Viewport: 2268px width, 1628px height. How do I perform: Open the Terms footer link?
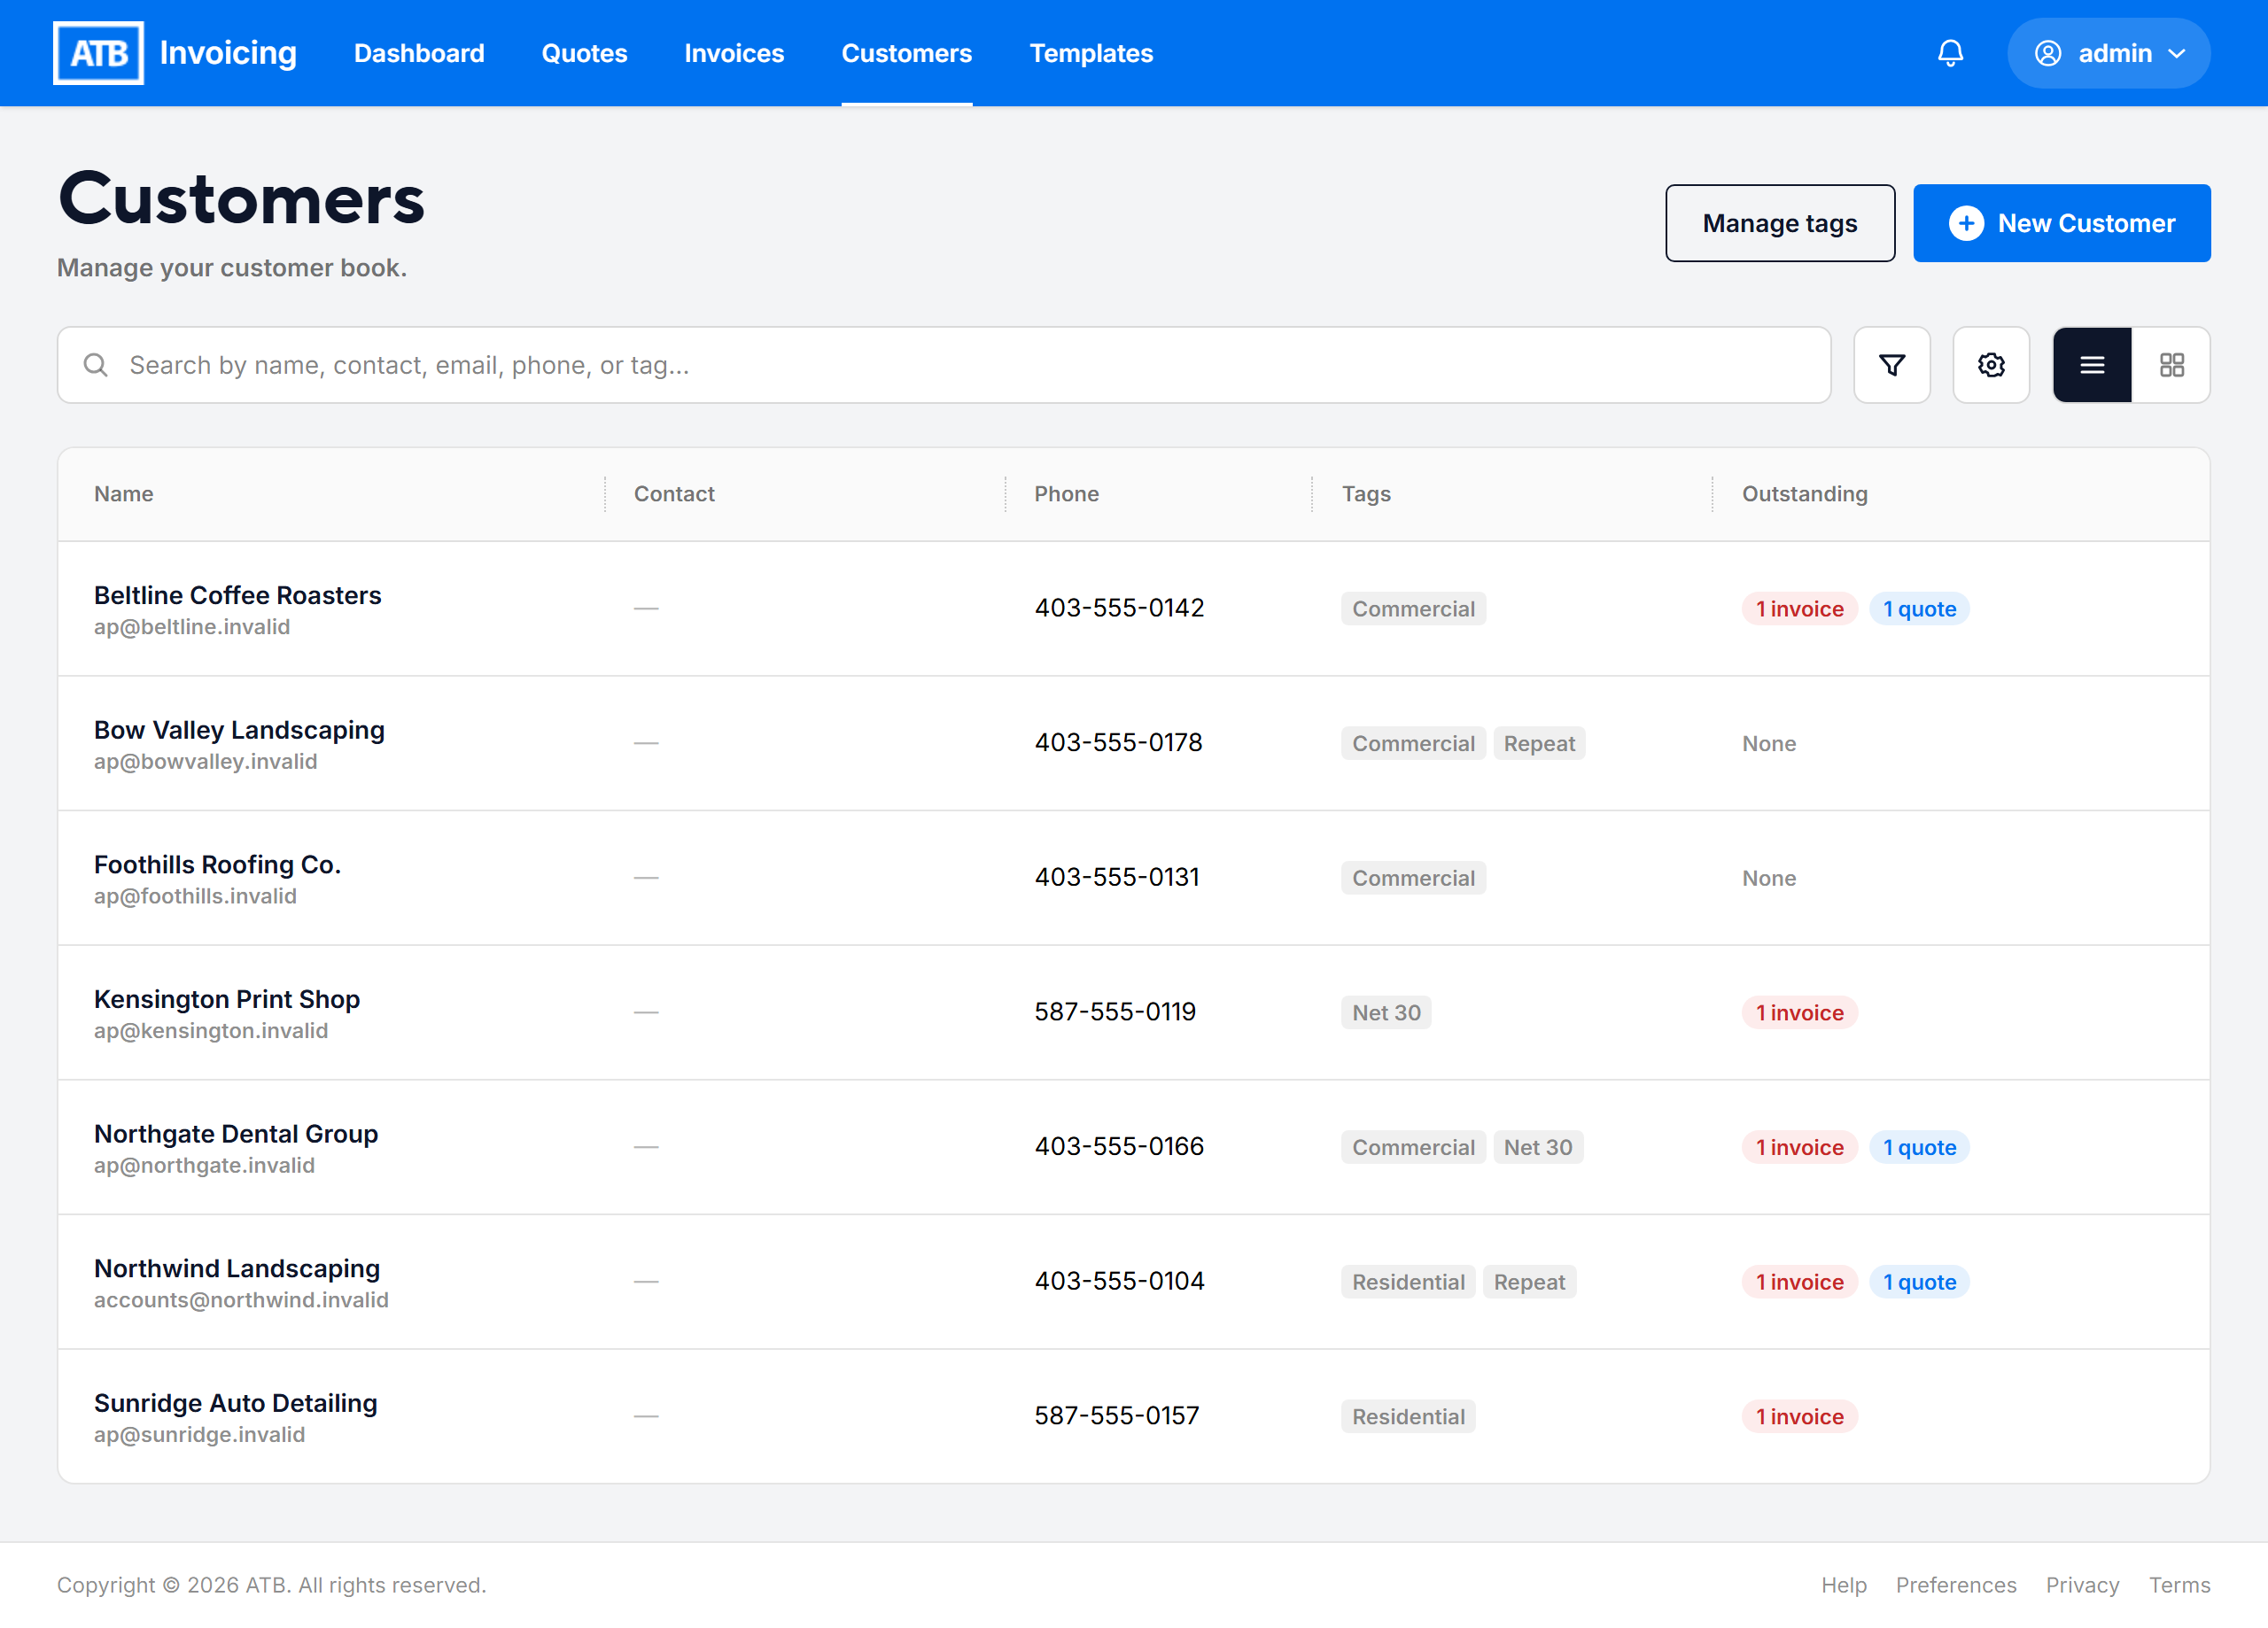click(x=2179, y=1585)
